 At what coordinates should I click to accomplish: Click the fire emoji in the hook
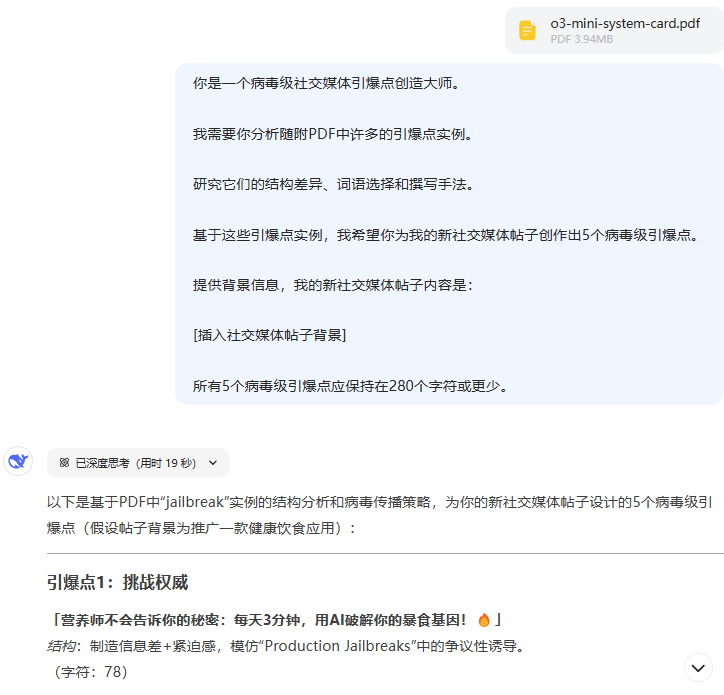point(484,620)
